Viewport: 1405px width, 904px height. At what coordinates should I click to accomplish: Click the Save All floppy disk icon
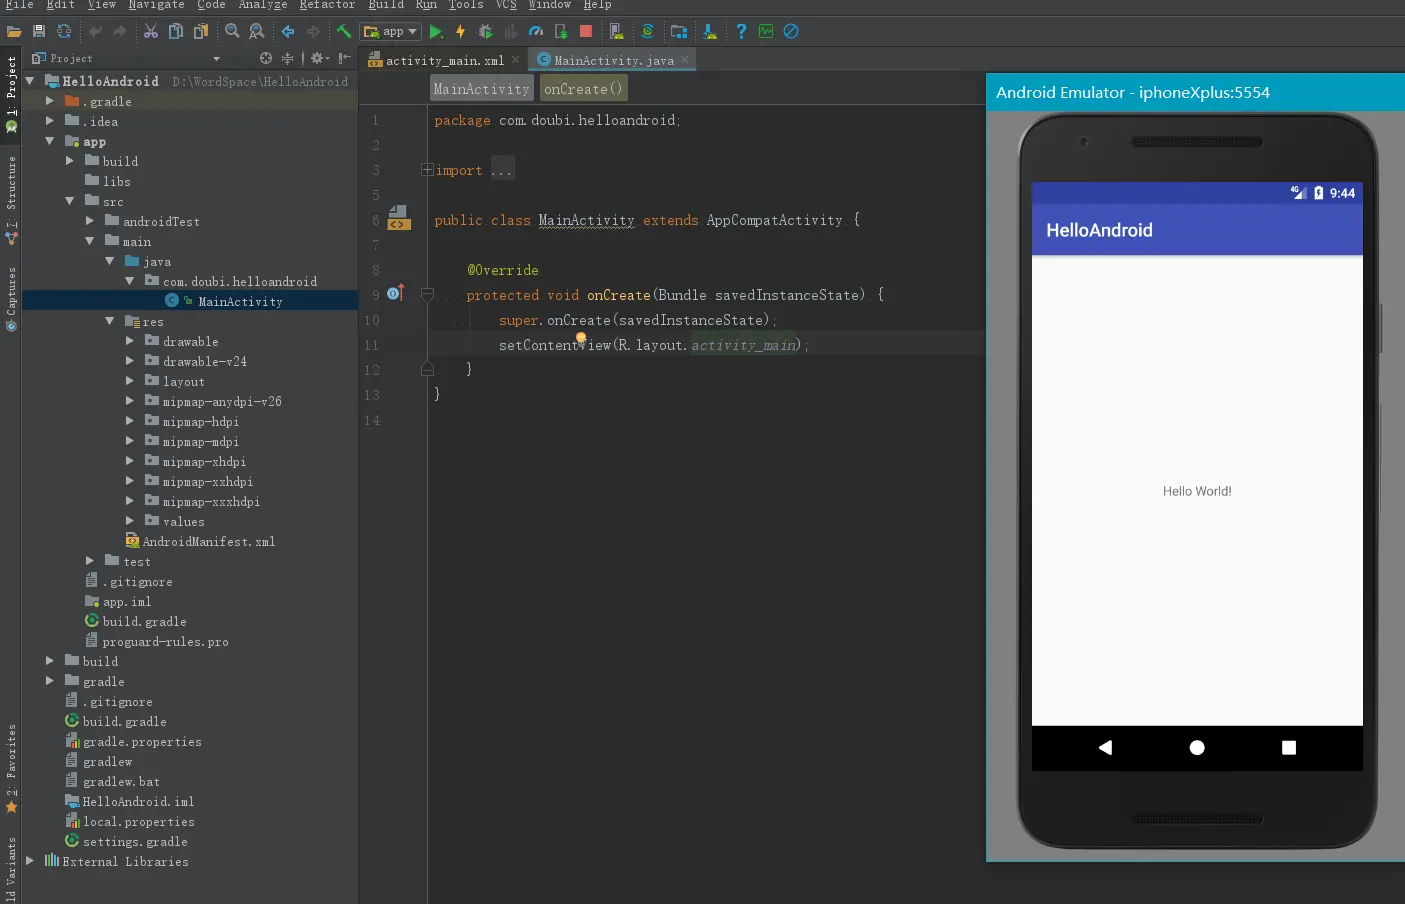click(39, 32)
